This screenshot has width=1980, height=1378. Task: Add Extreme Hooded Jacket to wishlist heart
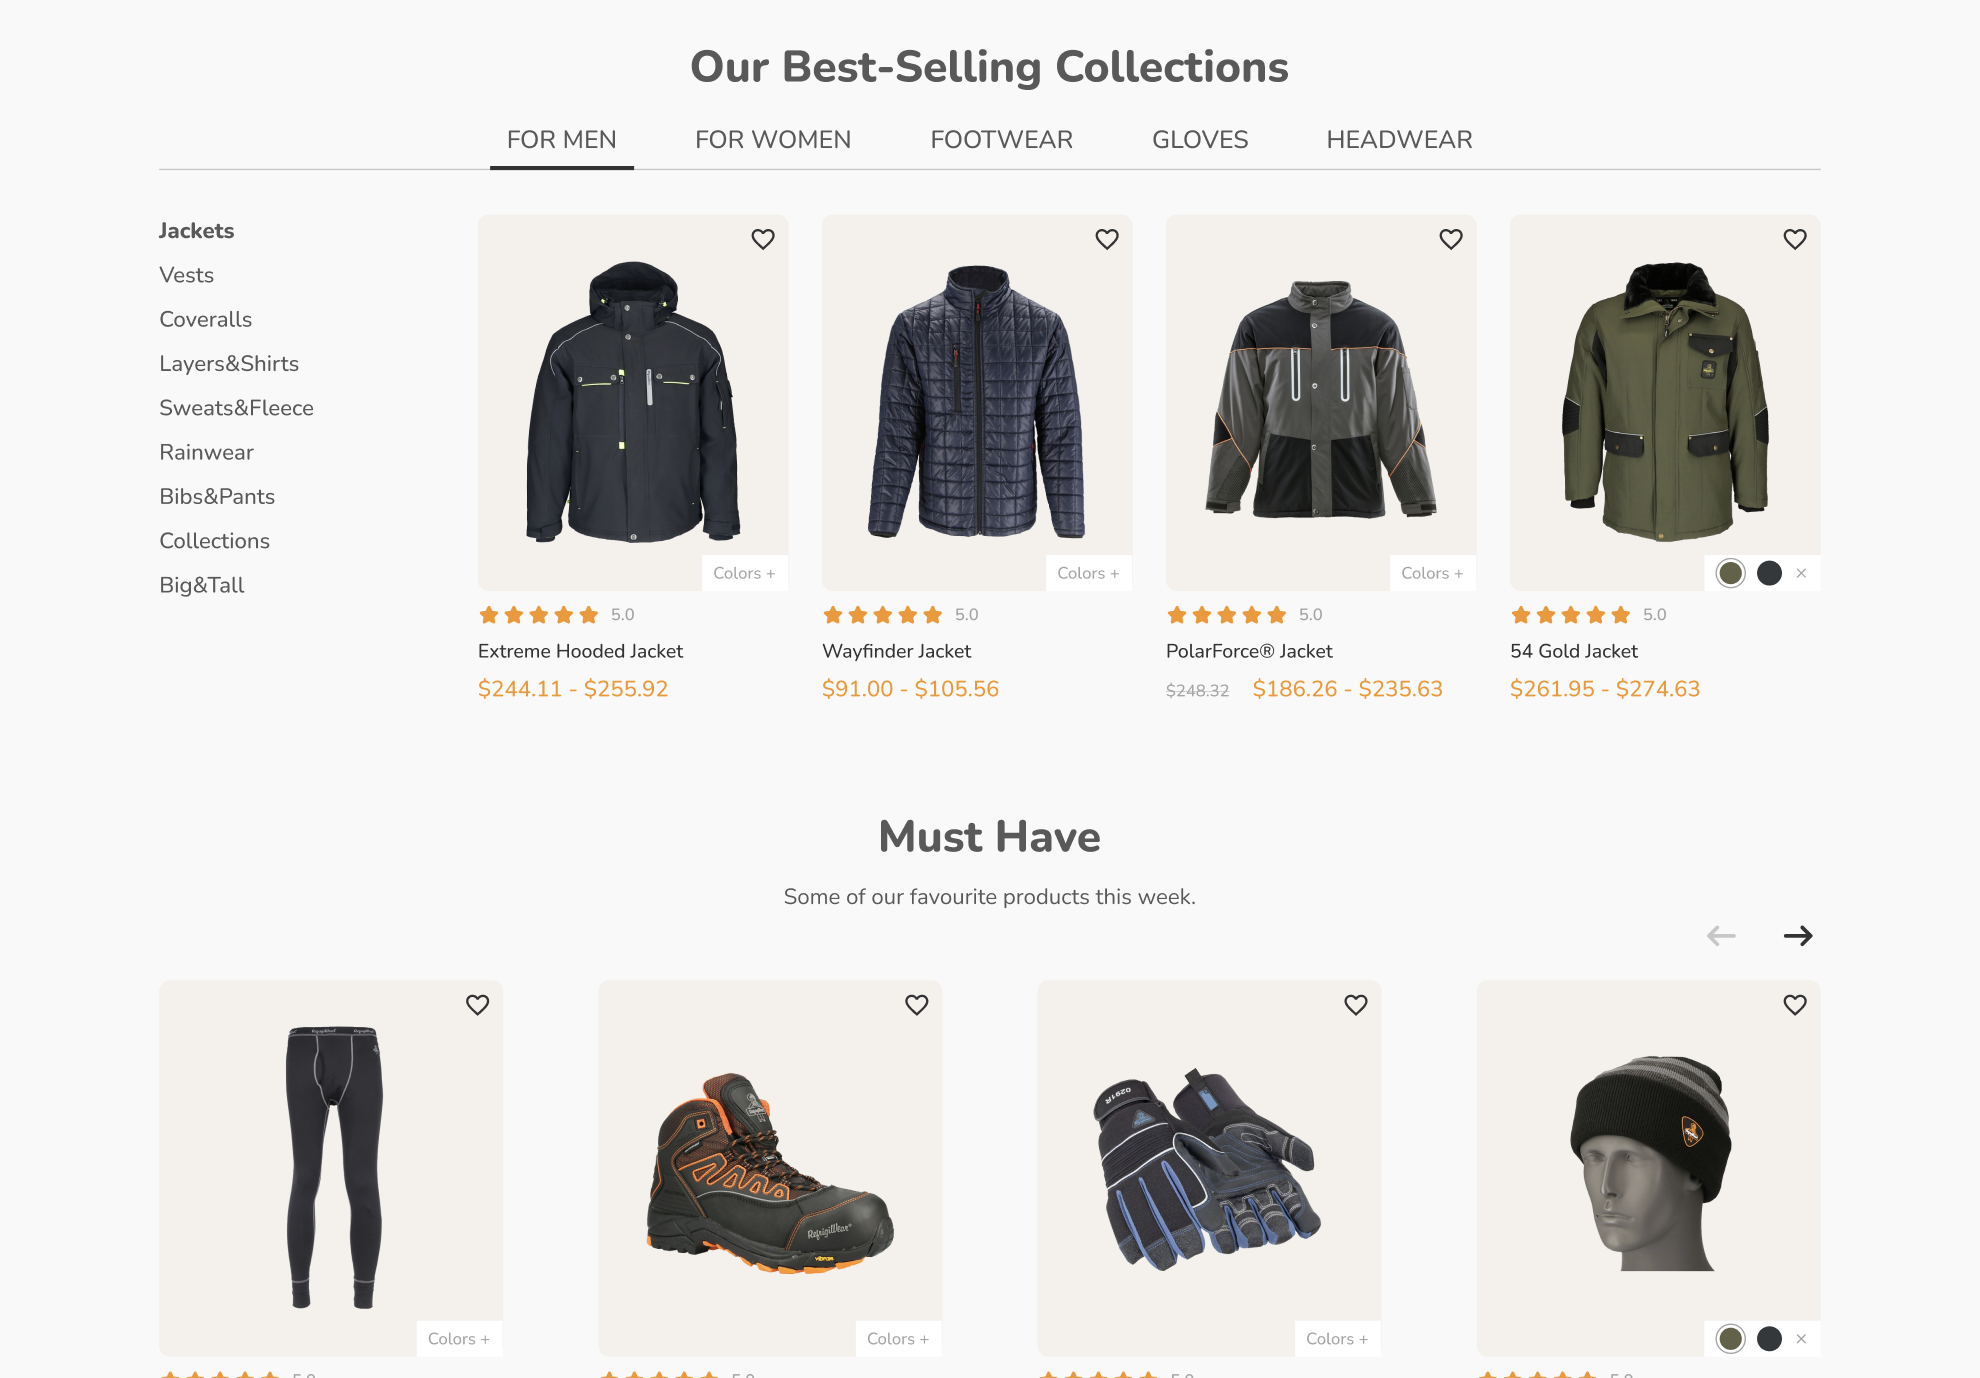coord(763,239)
